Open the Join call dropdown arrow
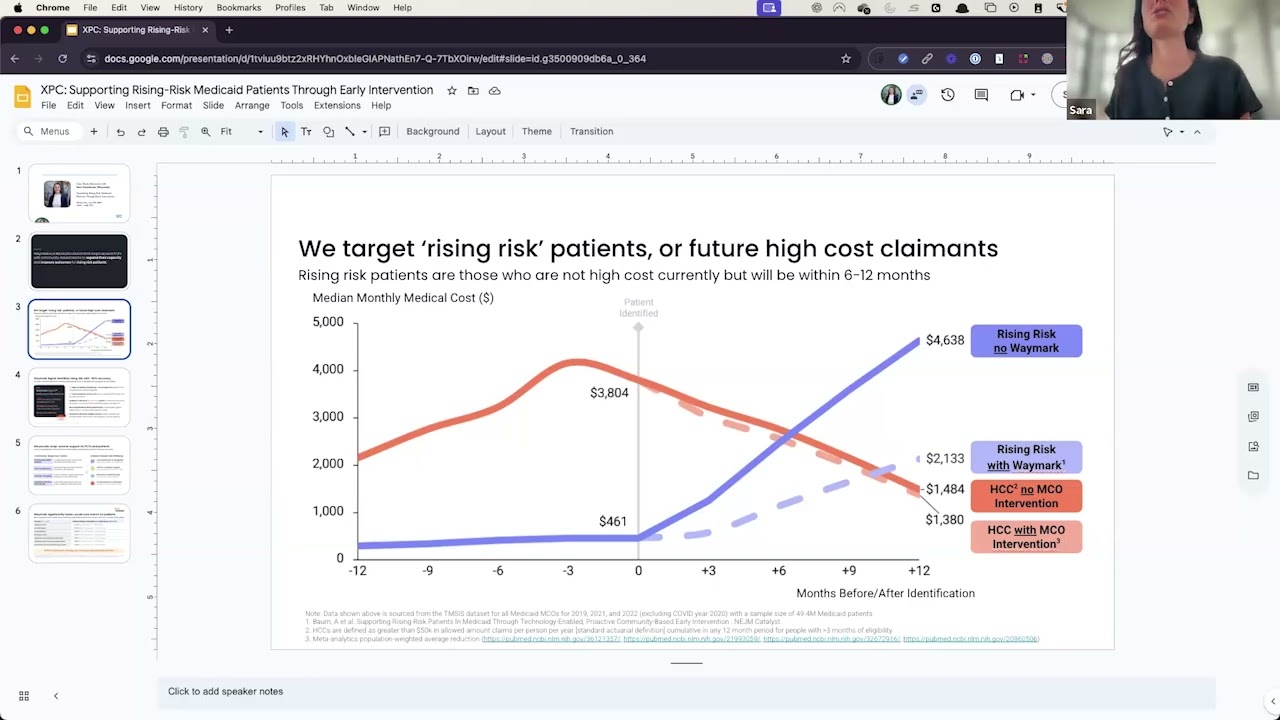Image resolution: width=1280 pixels, height=720 pixels. coord(1033,95)
